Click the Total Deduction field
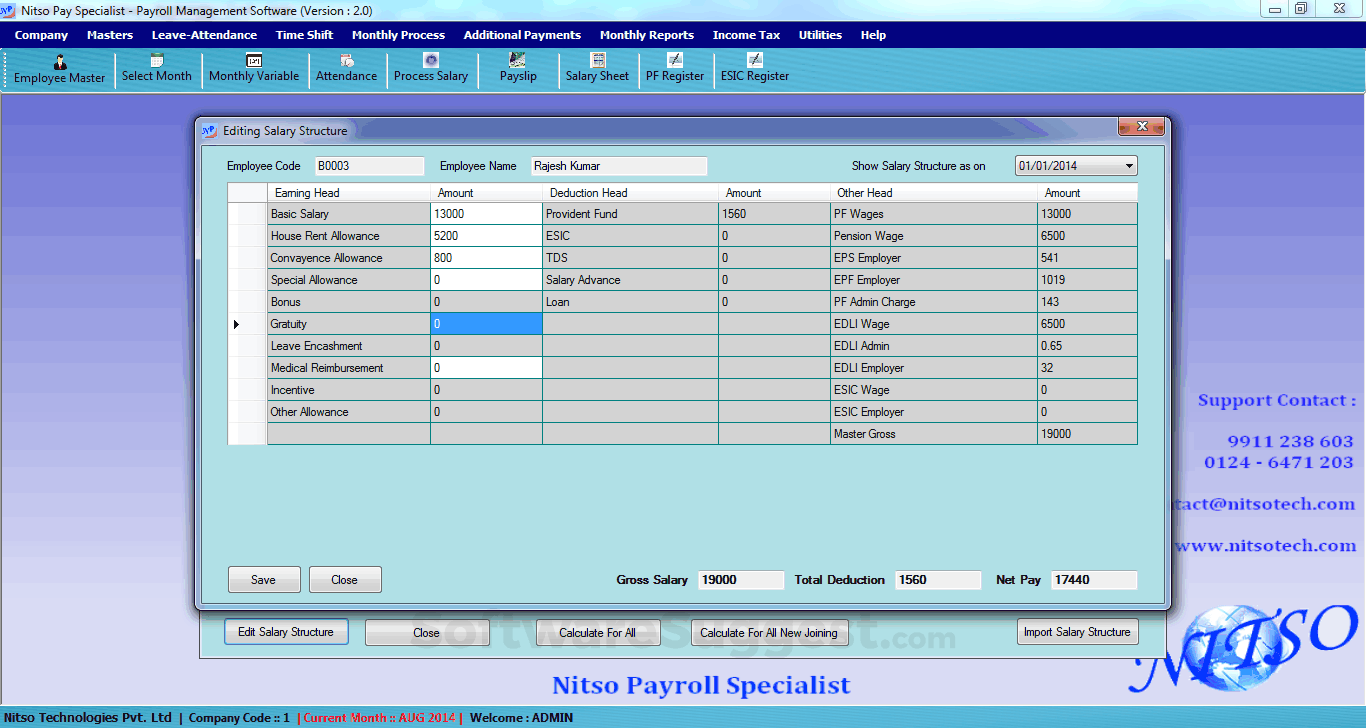Image resolution: width=1366 pixels, height=728 pixels. point(939,580)
